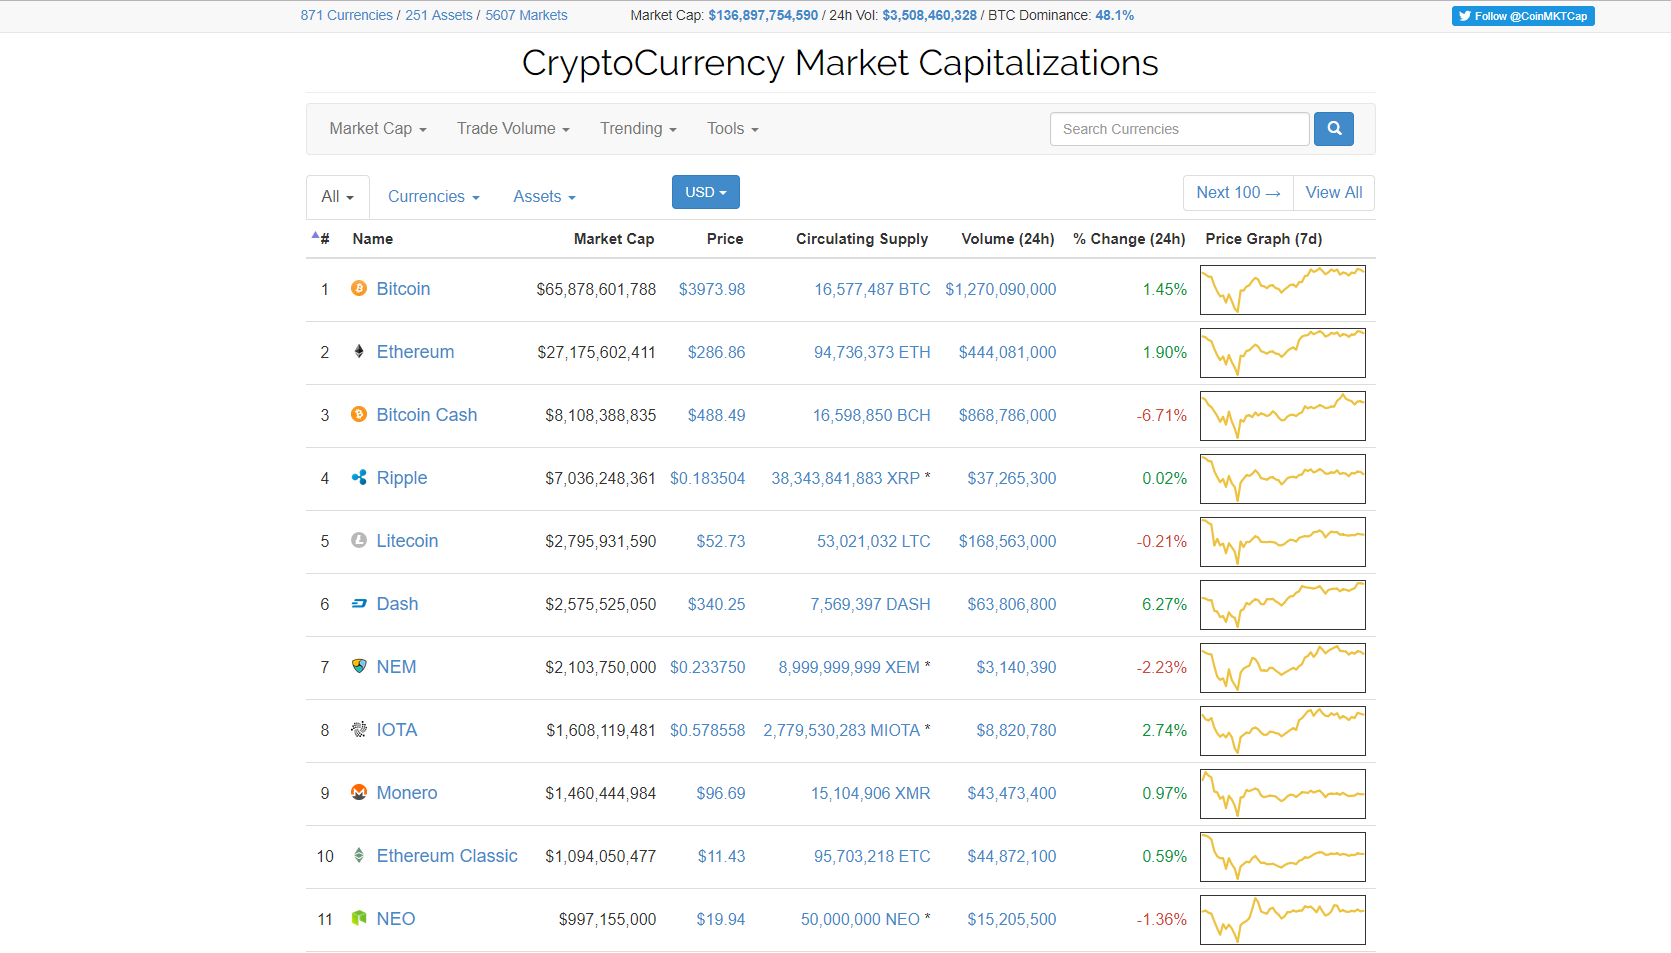Click Bitcoin price $3973.98
1671x953 pixels.
(x=712, y=290)
